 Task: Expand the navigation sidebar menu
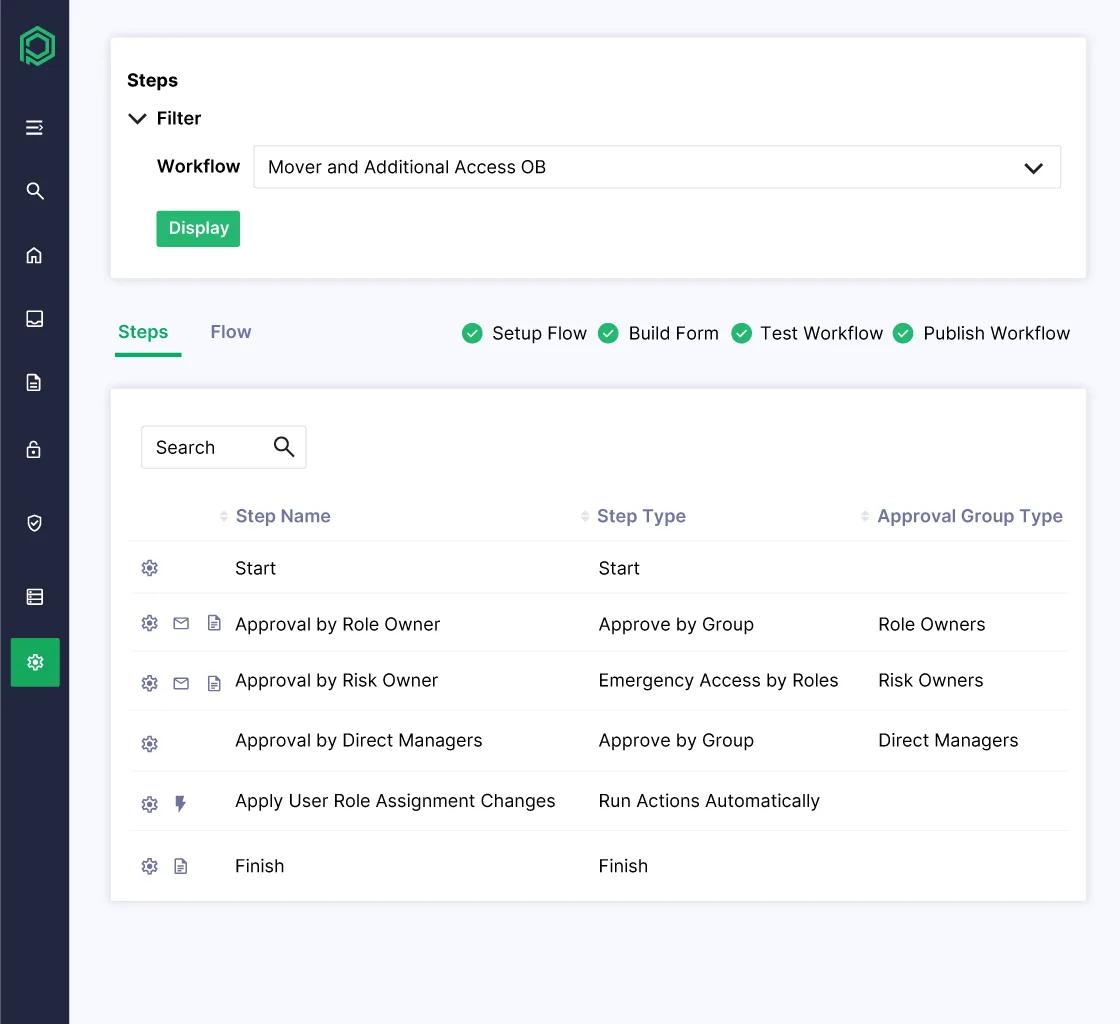pos(34,127)
